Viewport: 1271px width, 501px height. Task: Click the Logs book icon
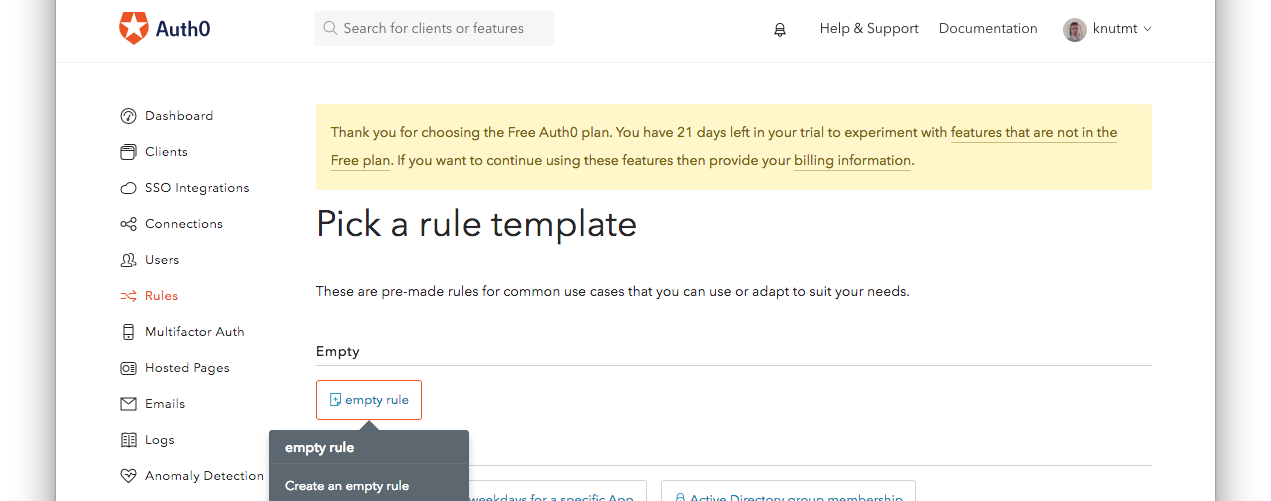point(128,440)
